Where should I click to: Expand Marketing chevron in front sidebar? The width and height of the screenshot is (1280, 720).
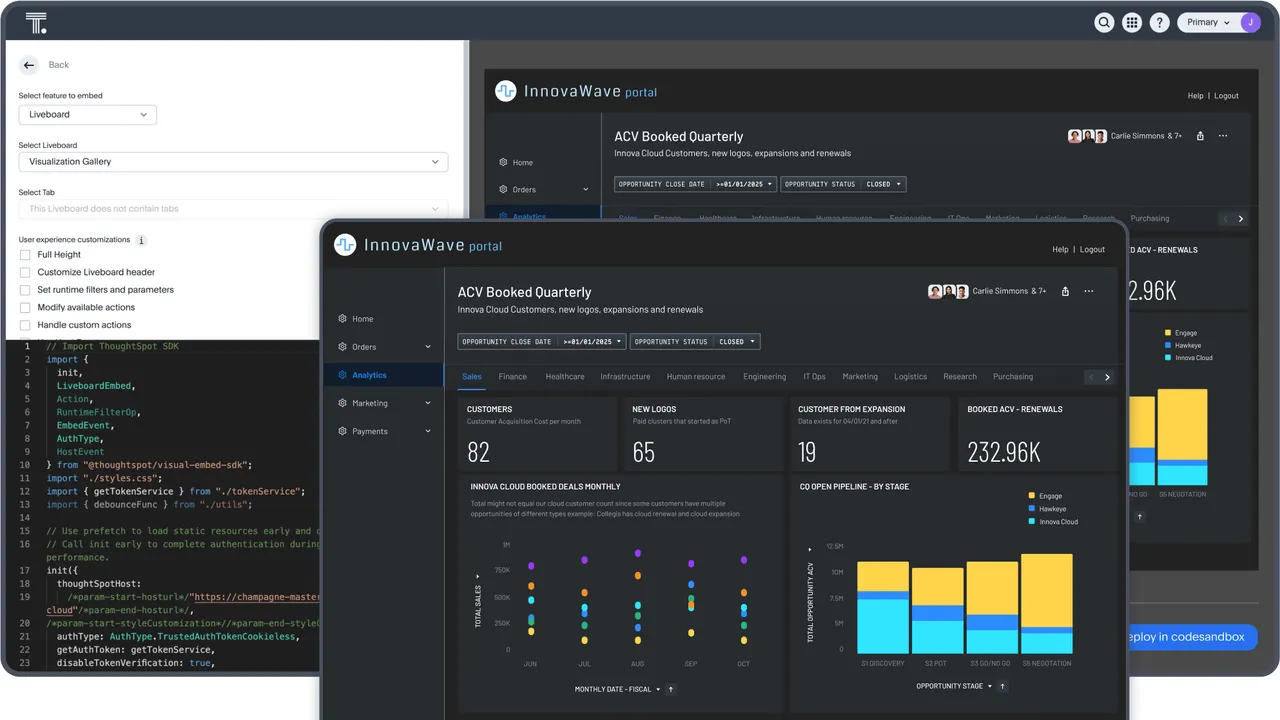(428, 403)
